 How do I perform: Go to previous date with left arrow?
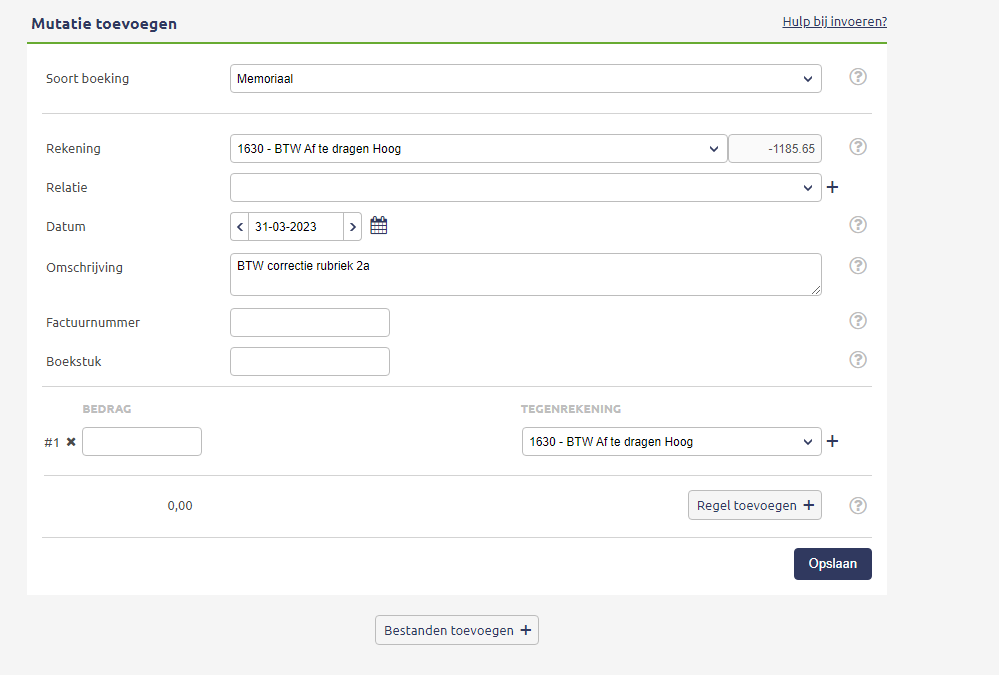pos(240,227)
